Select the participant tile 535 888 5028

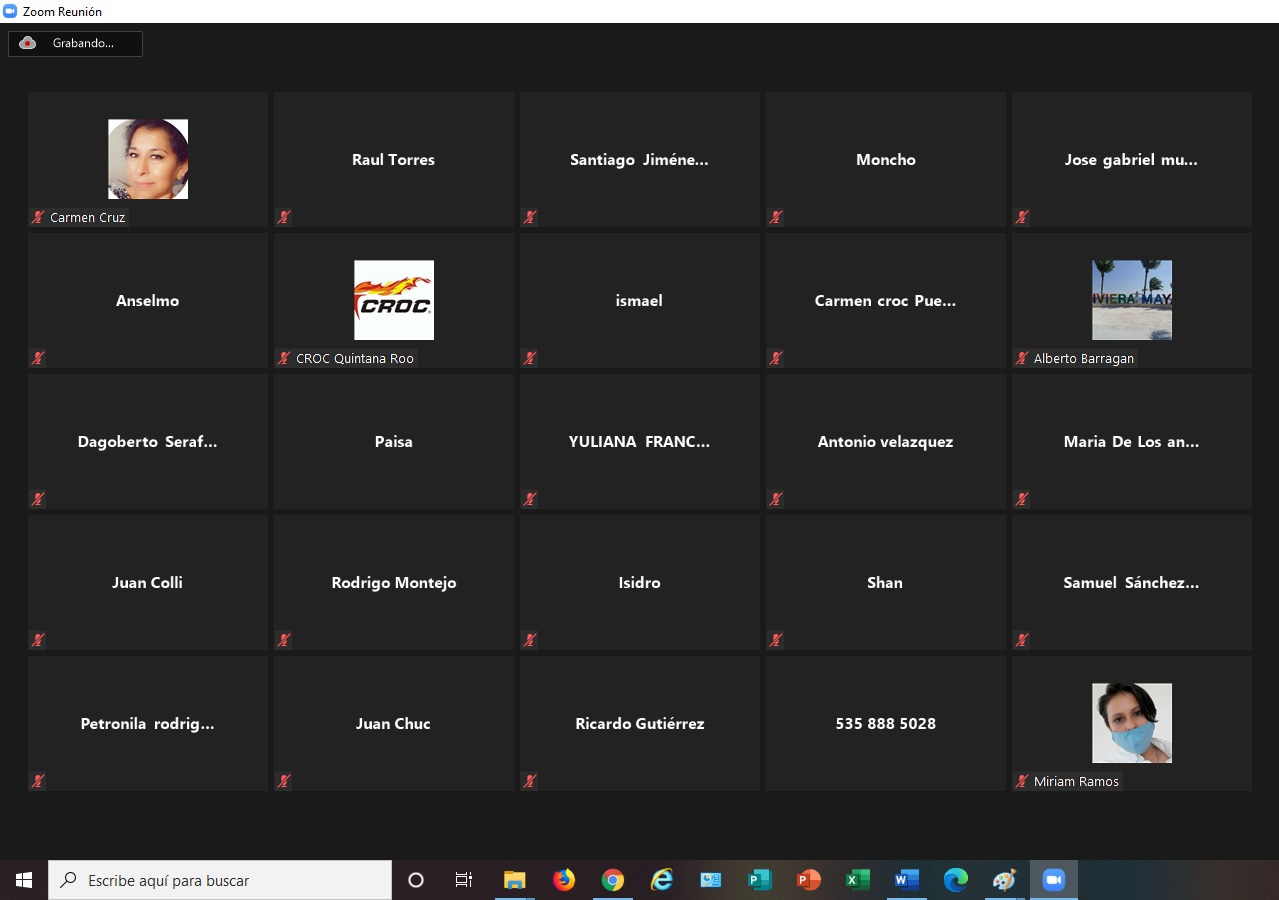pos(885,723)
